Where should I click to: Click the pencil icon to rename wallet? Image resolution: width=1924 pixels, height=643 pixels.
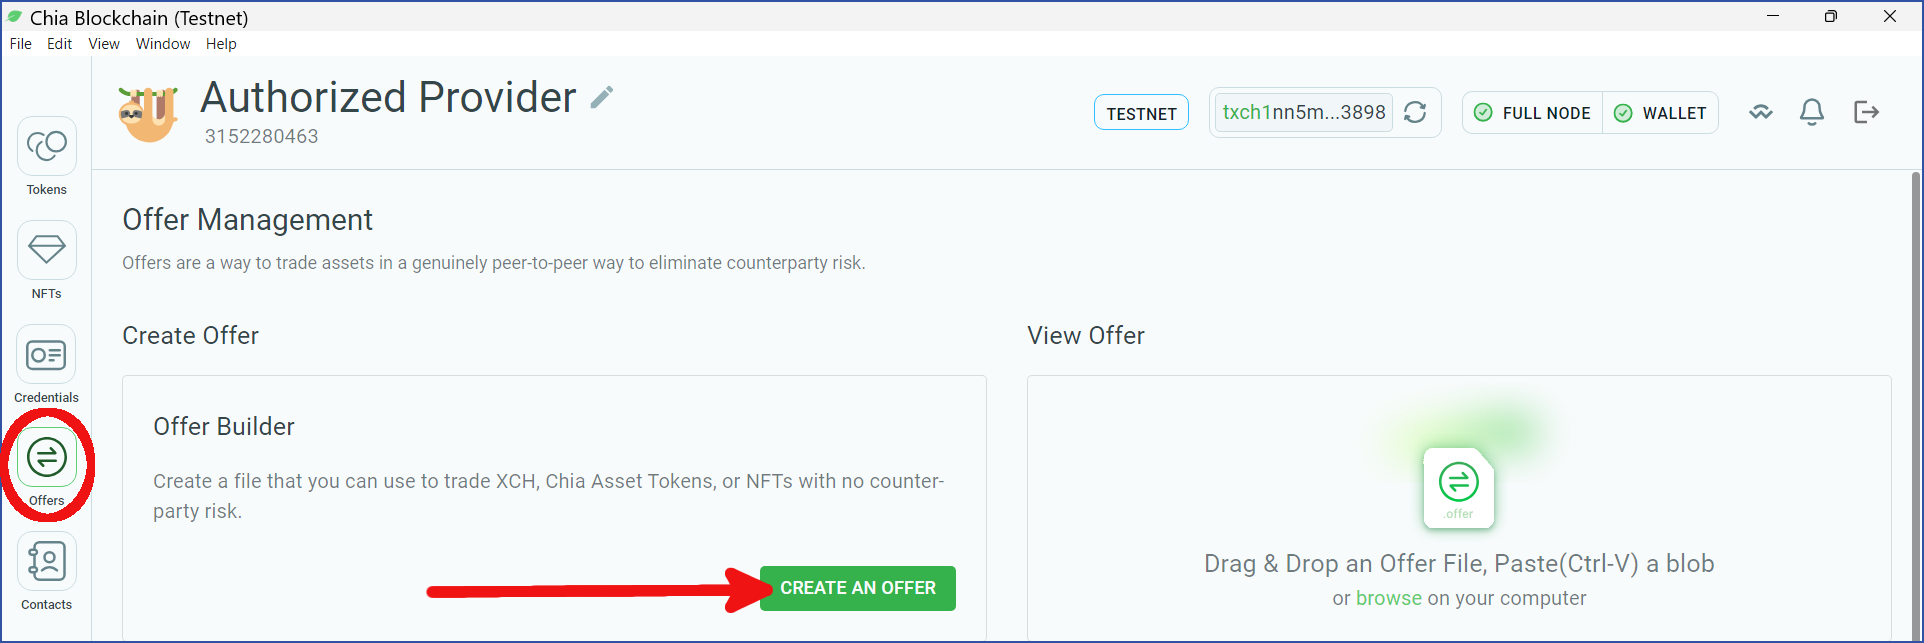click(601, 98)
